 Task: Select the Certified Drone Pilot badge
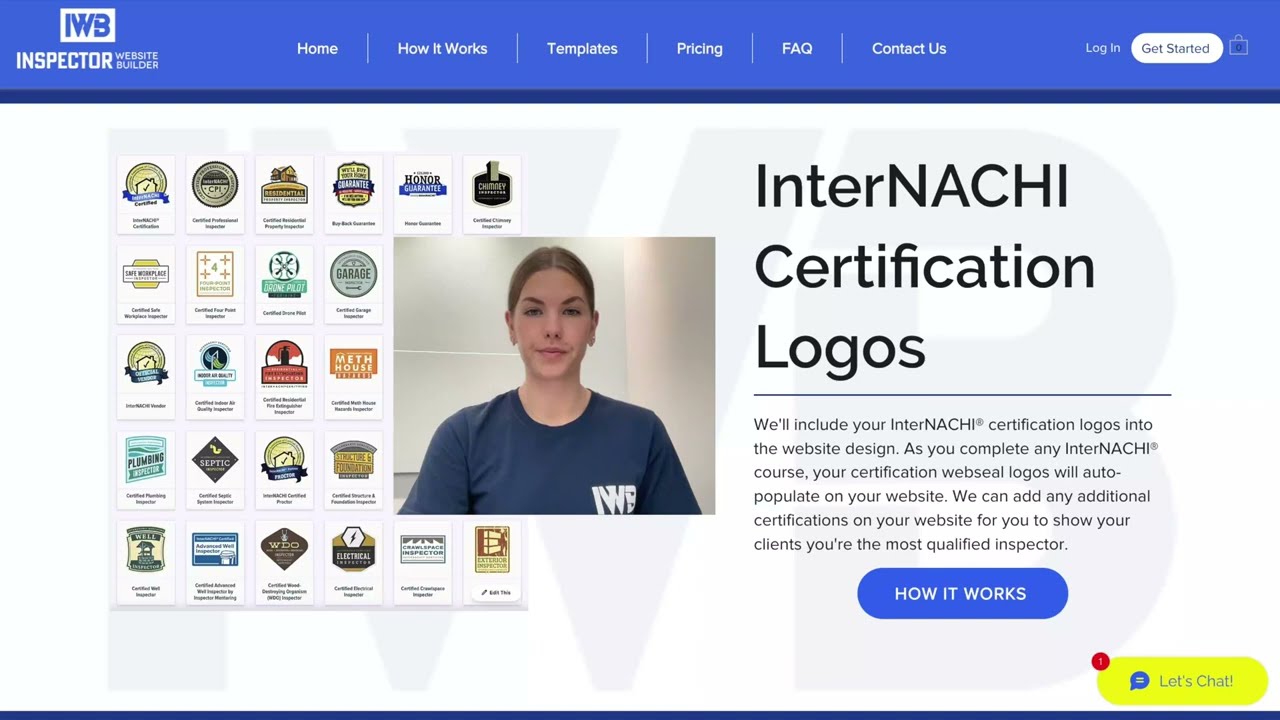[284, 284]
